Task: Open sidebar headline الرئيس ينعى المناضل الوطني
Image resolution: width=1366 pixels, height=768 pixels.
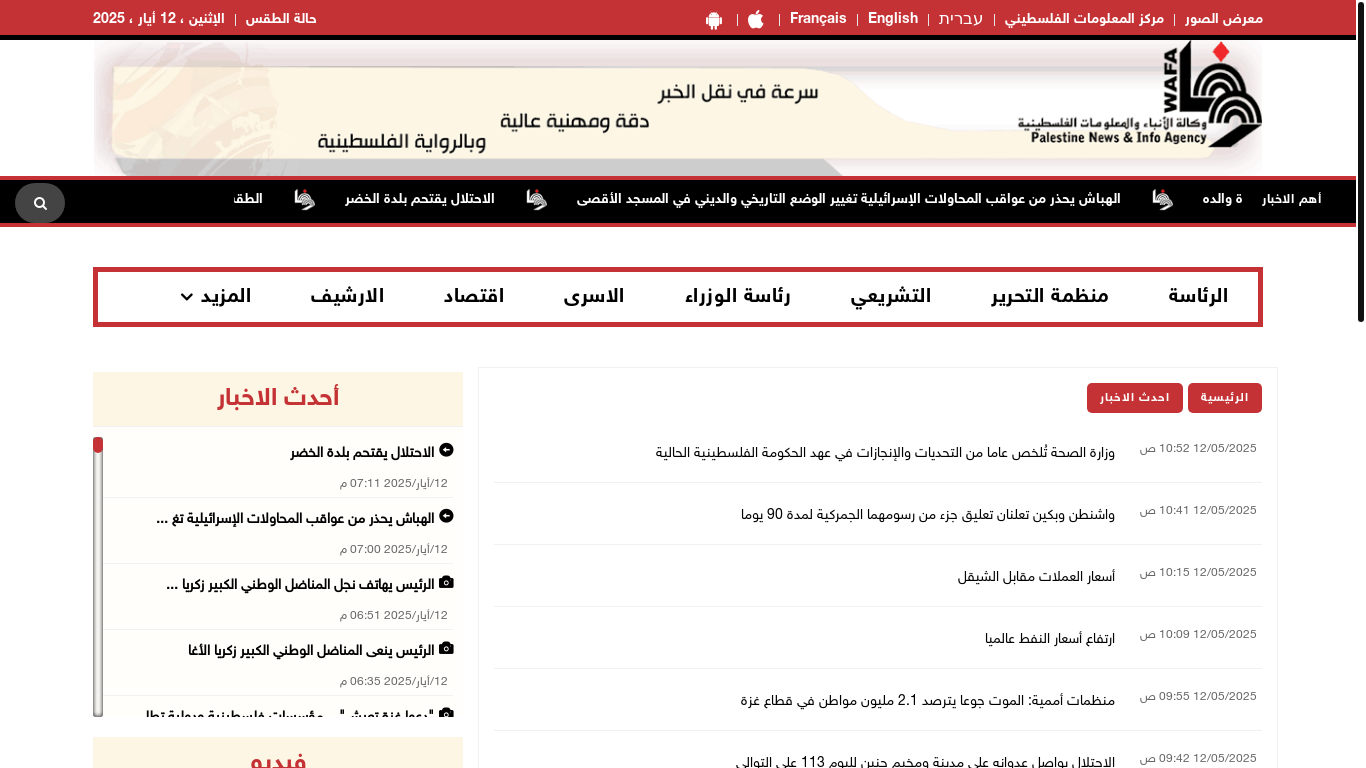Action: point(311,650)
